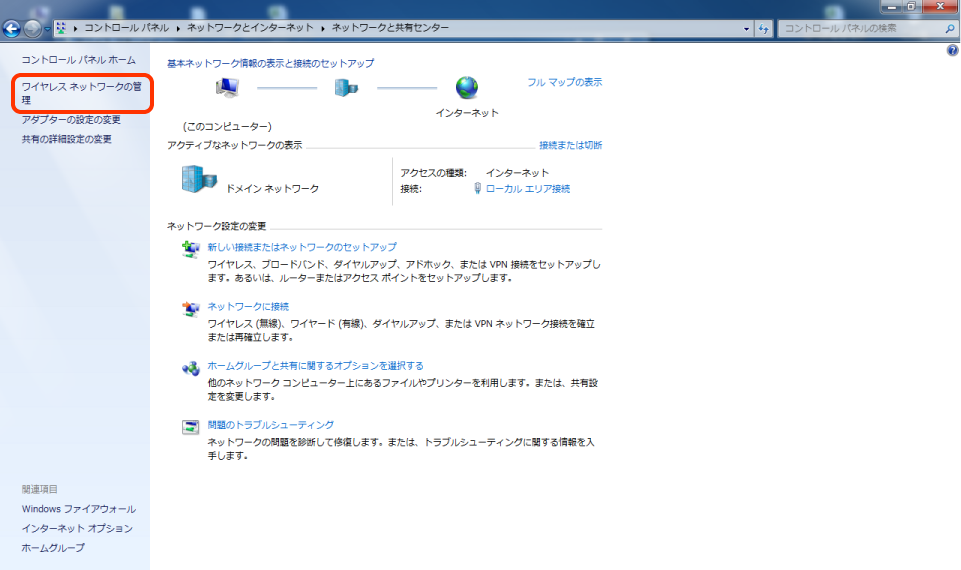Screen dimensions: 961x570
Task: Click the フル マップの表示 link
Action: pos(564,82)
